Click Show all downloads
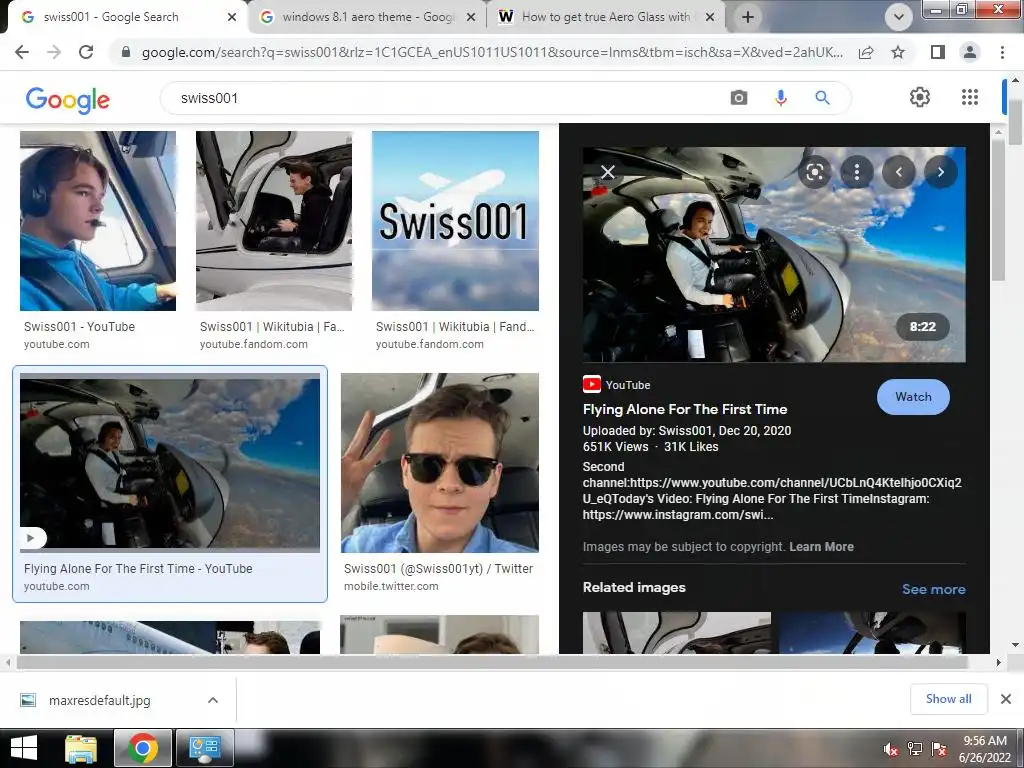This screenshot has height=768, width=1024. click(x=948, y=699)
